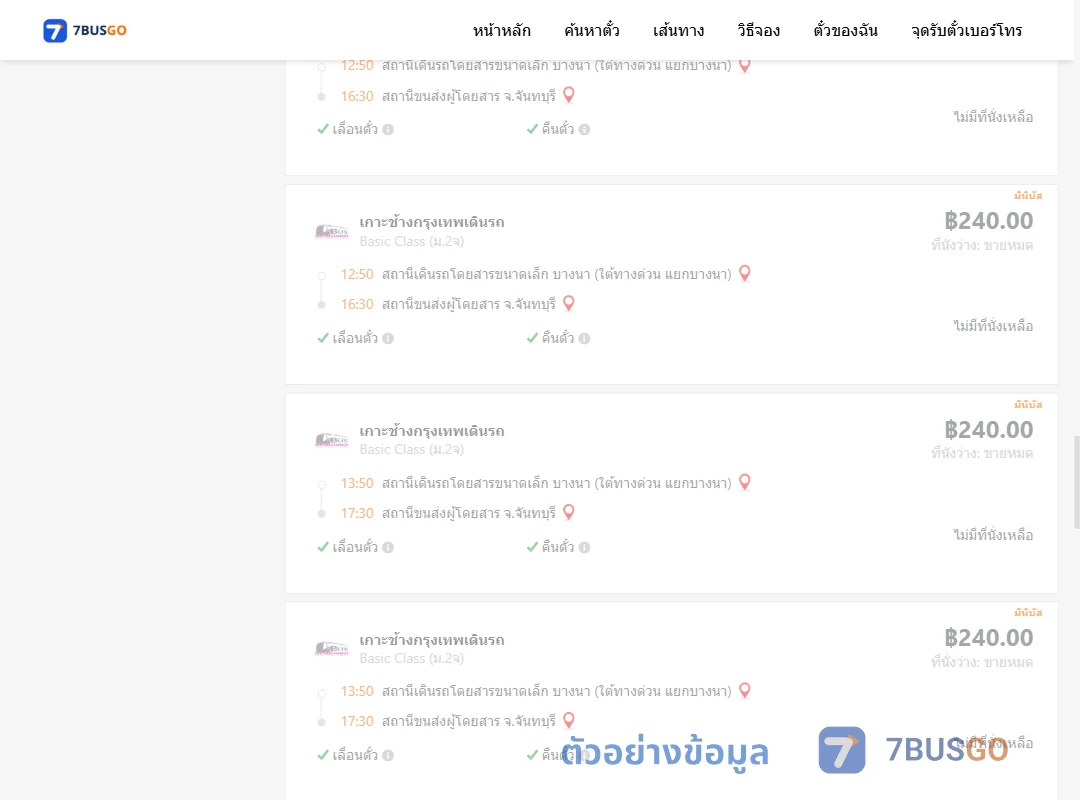This screenshot has width=1080, height=800.
Task: Click the เลื่อนตั๋ว info icon in the first 13:50 card
Action: click(x=388, y=547)
